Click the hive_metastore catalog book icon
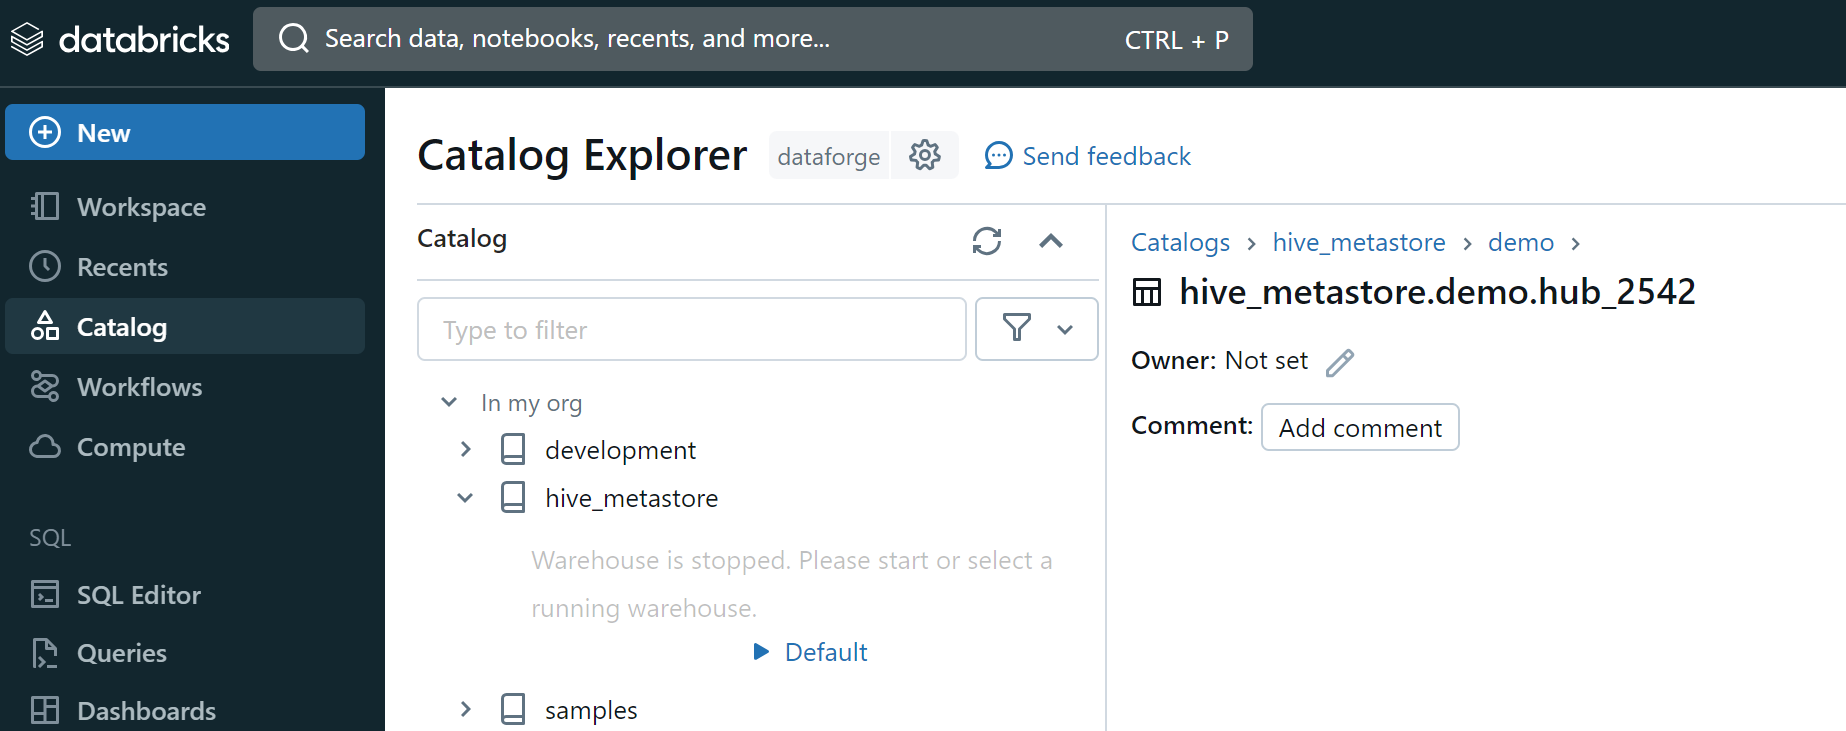Viewport: 1846px width, 731px height. click(x=513, y=497)
